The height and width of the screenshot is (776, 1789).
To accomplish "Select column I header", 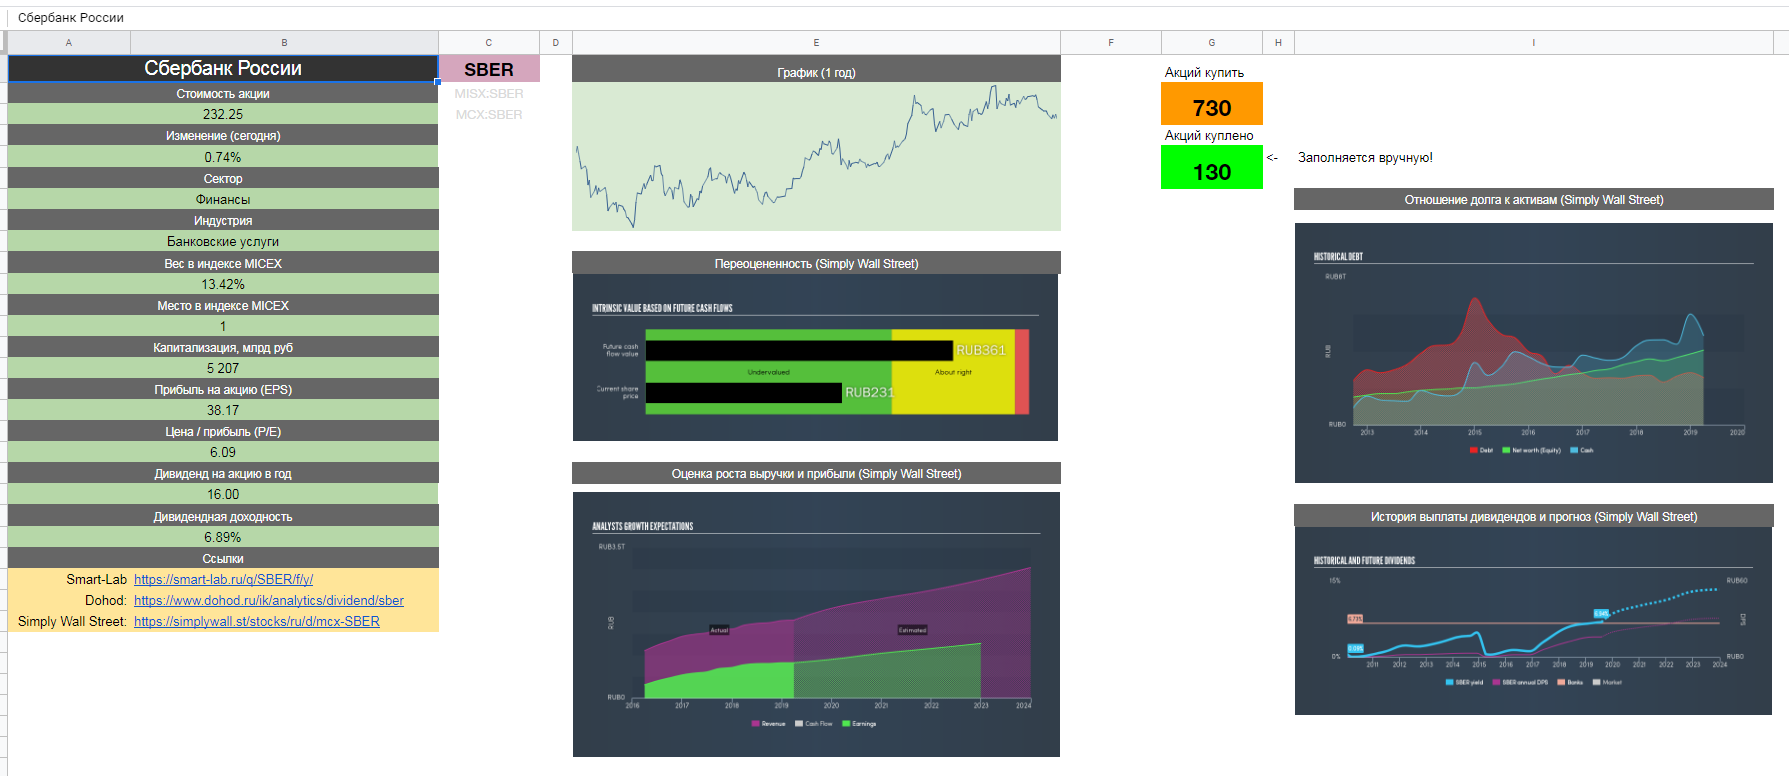I will pyautogui.click(x=1533, y=42).
